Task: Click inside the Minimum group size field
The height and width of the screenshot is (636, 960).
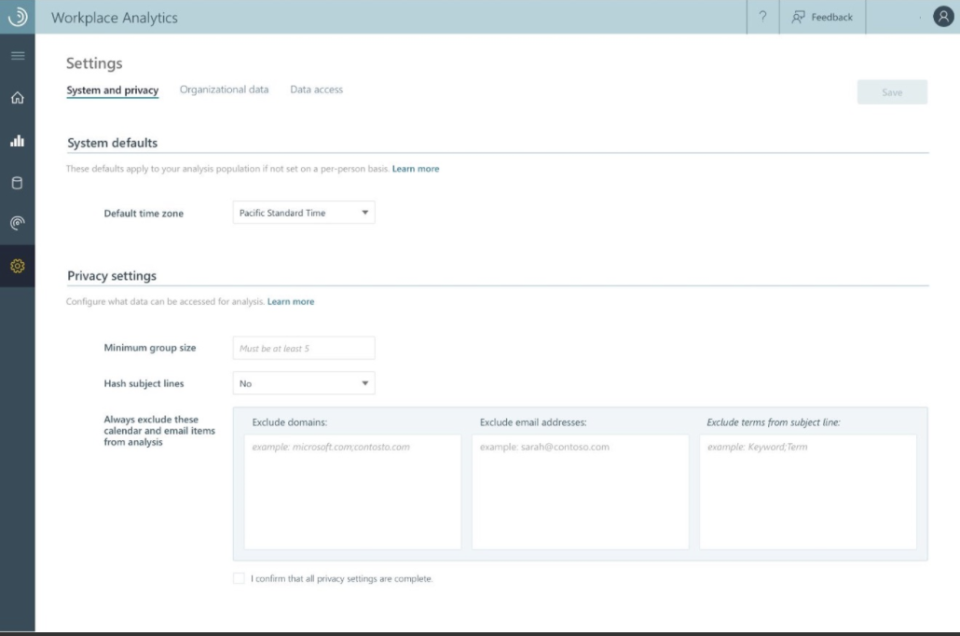Action: (x=303, y=347)
